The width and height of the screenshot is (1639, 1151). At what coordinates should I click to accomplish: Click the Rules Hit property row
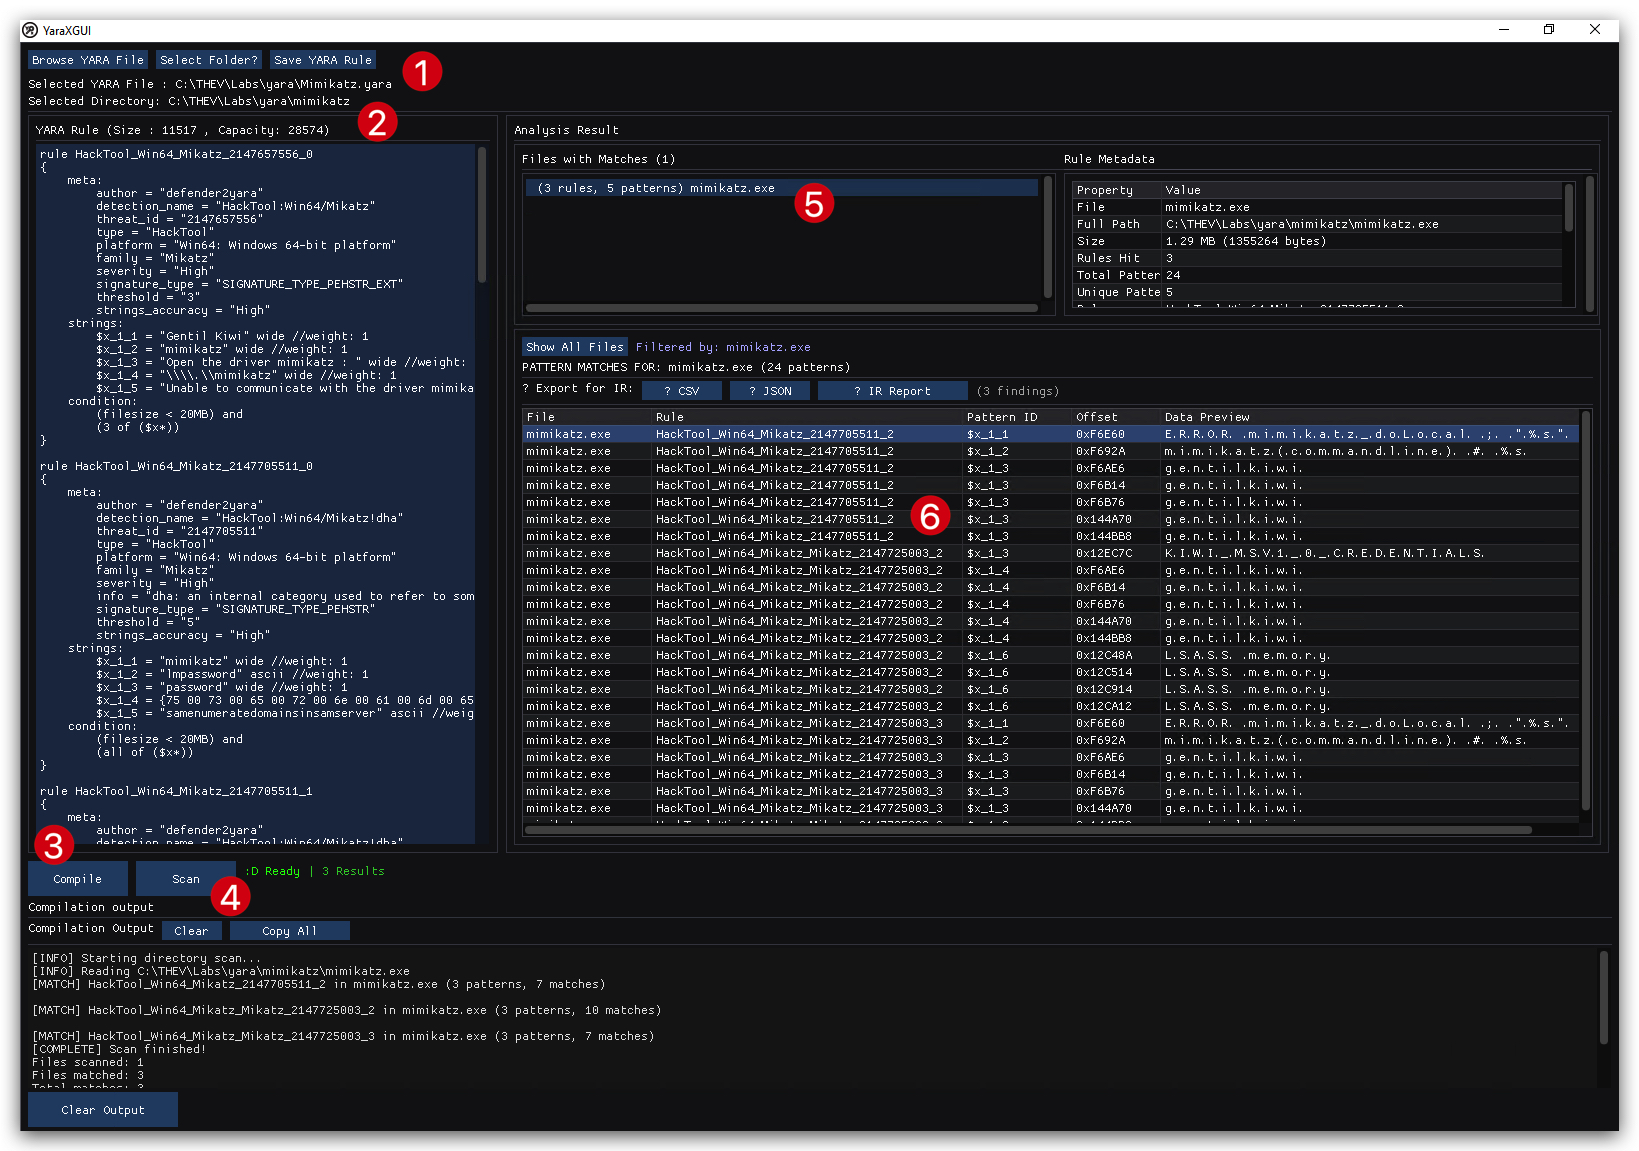[1317, 258]
